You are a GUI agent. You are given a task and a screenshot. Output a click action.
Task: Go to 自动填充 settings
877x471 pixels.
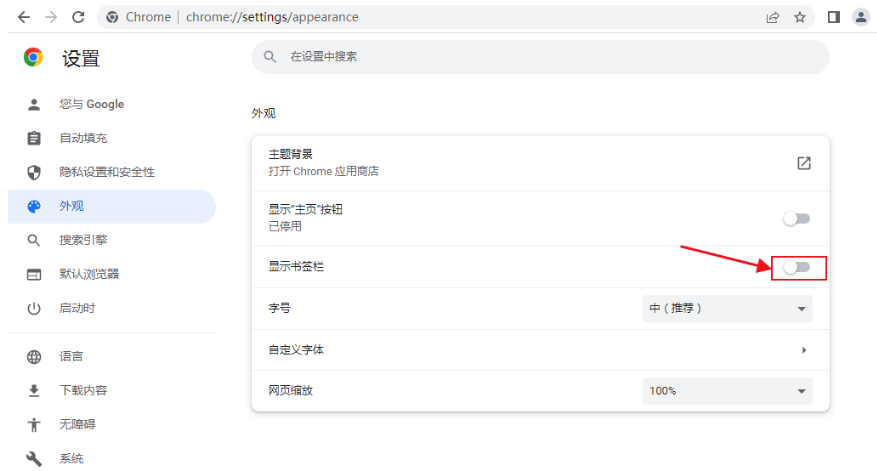click(x=83, y=138)
